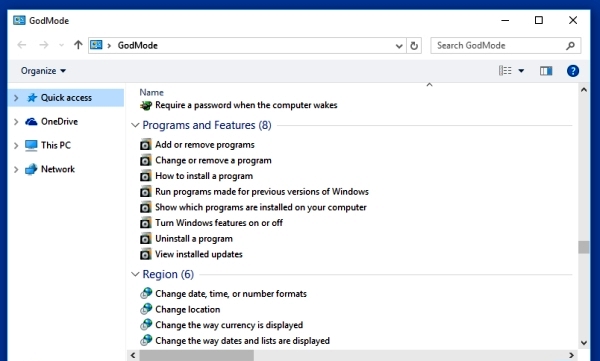Click icon beside View installed updates
The image size is (600, 361).
[145, 255]
